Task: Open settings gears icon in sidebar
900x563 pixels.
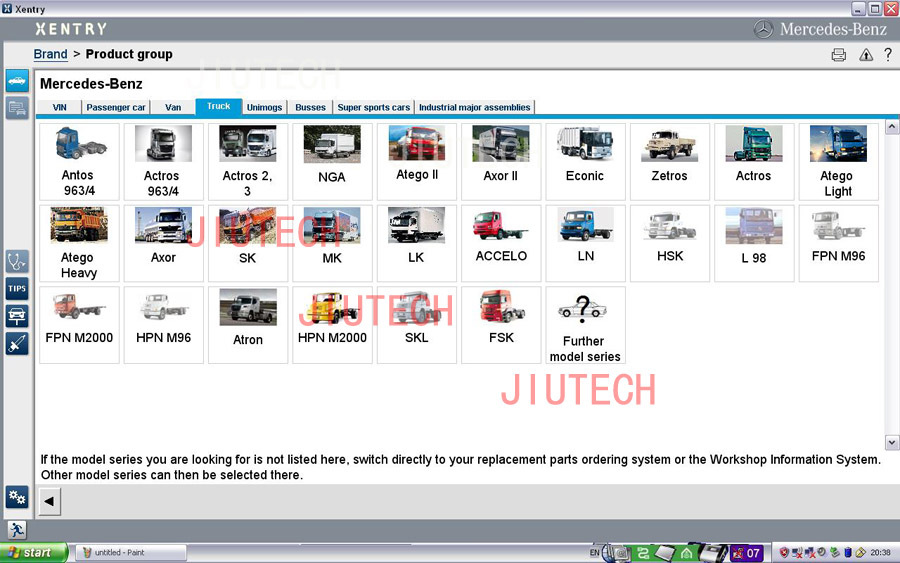Action: (17, 497)
